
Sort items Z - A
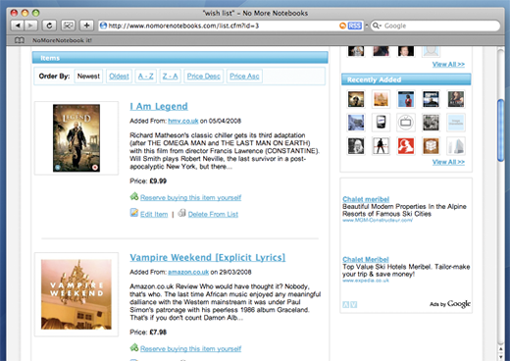[x=170, y=76]
